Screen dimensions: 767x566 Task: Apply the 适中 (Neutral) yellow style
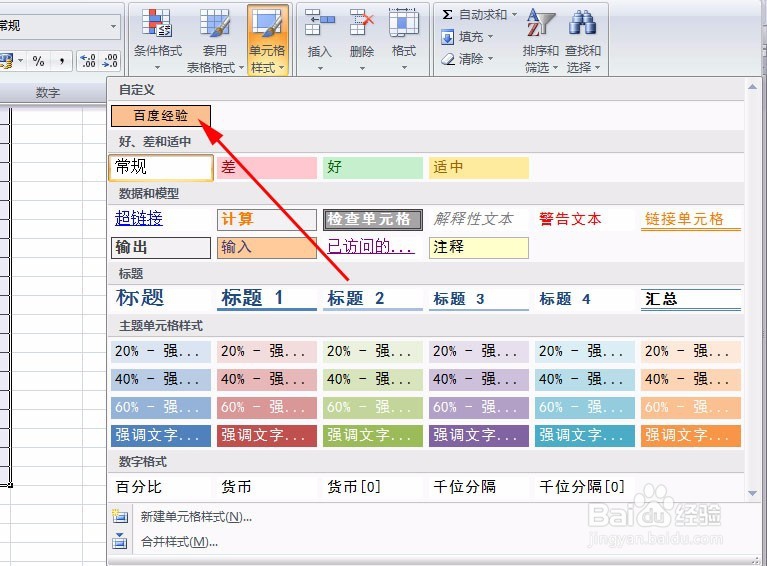[479, 167]
